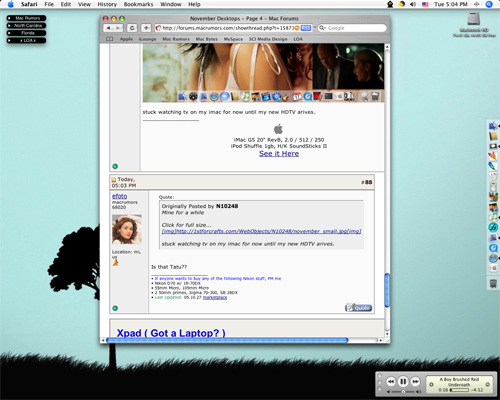Viewport: 500px width, 400px height.
Task: Open the Flash icon in the dock
Action: [493, 227]
